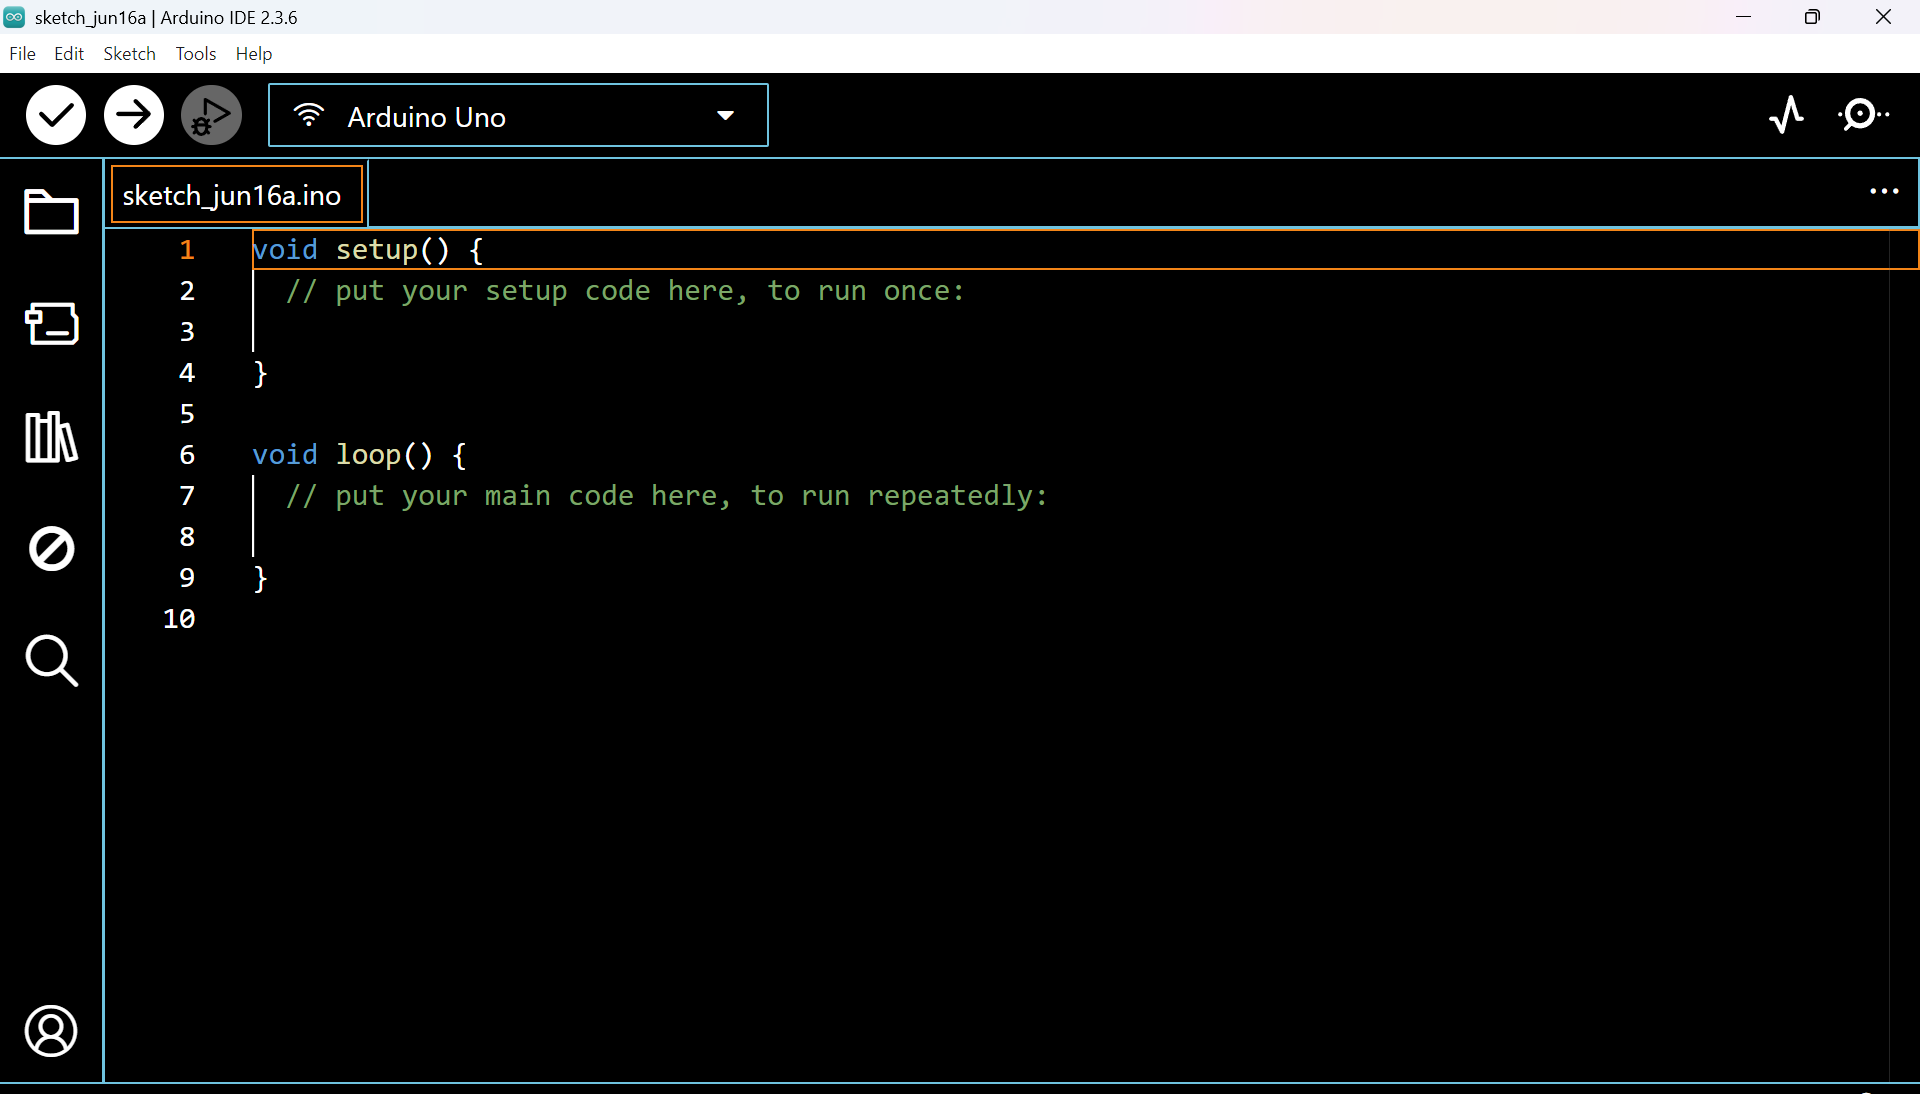Restore down the Arduino IDE window

tap(1812, 17)
